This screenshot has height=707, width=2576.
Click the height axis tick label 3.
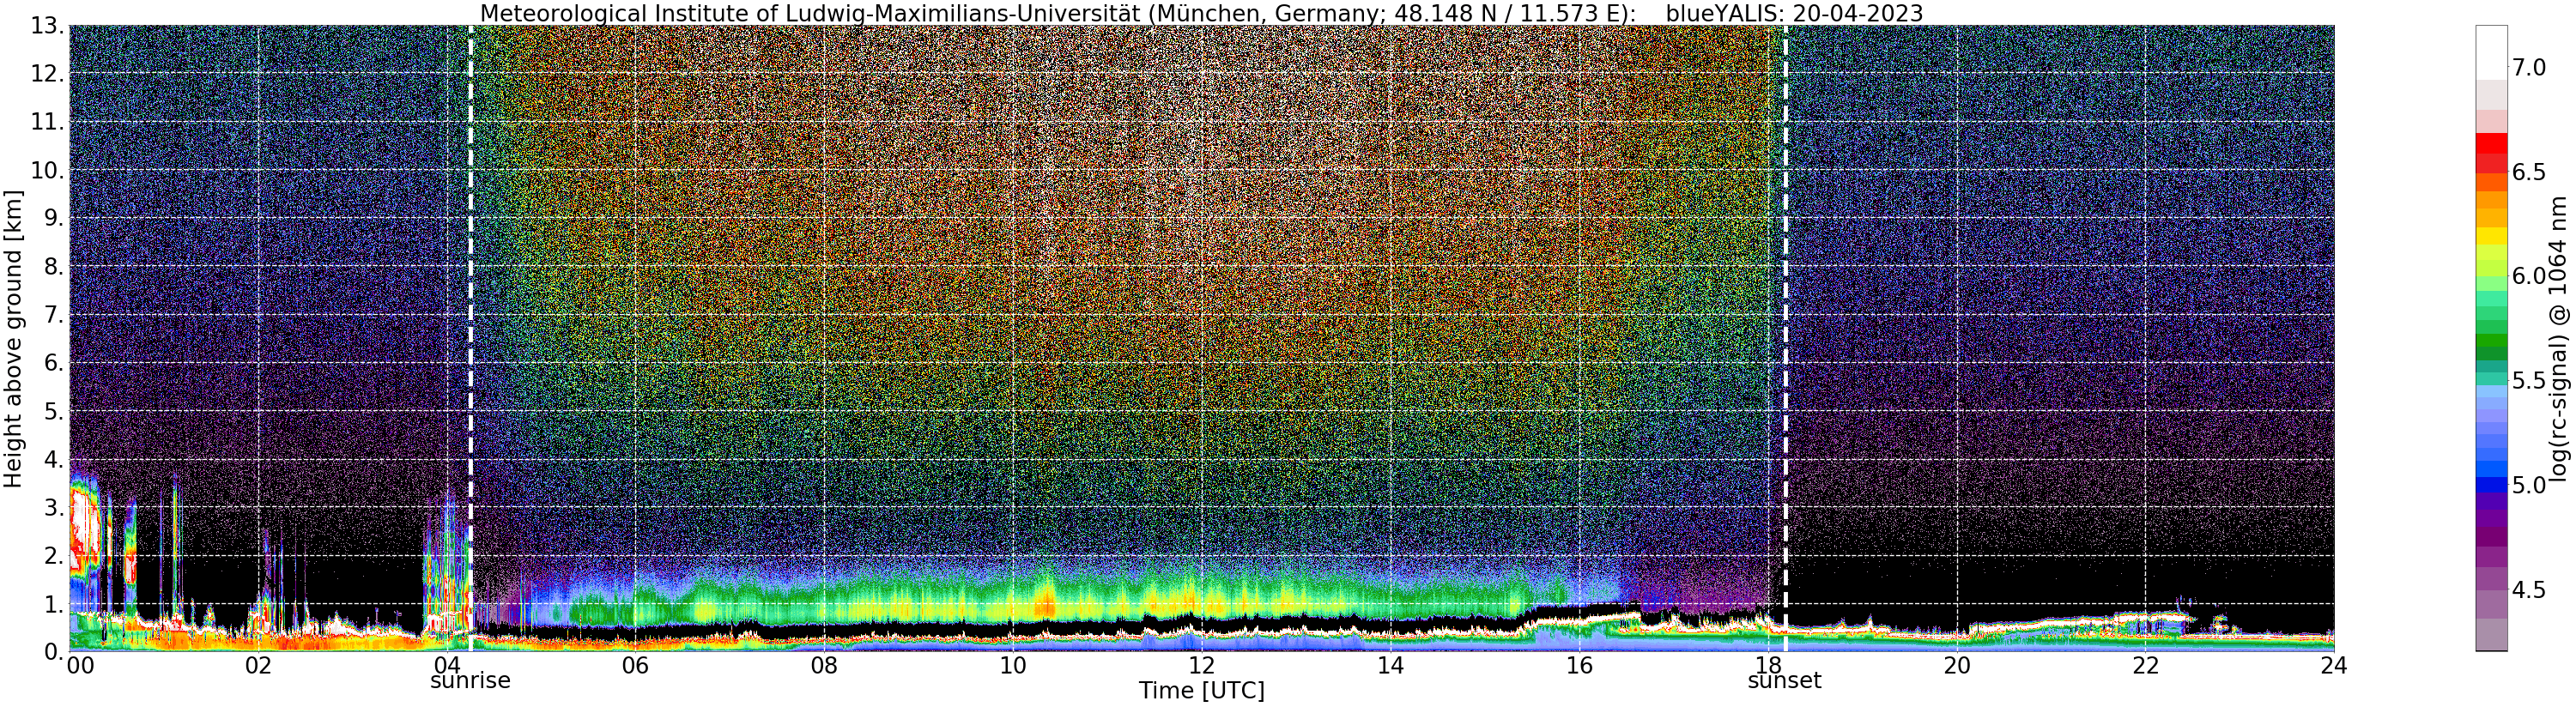(x=54, y=508)
